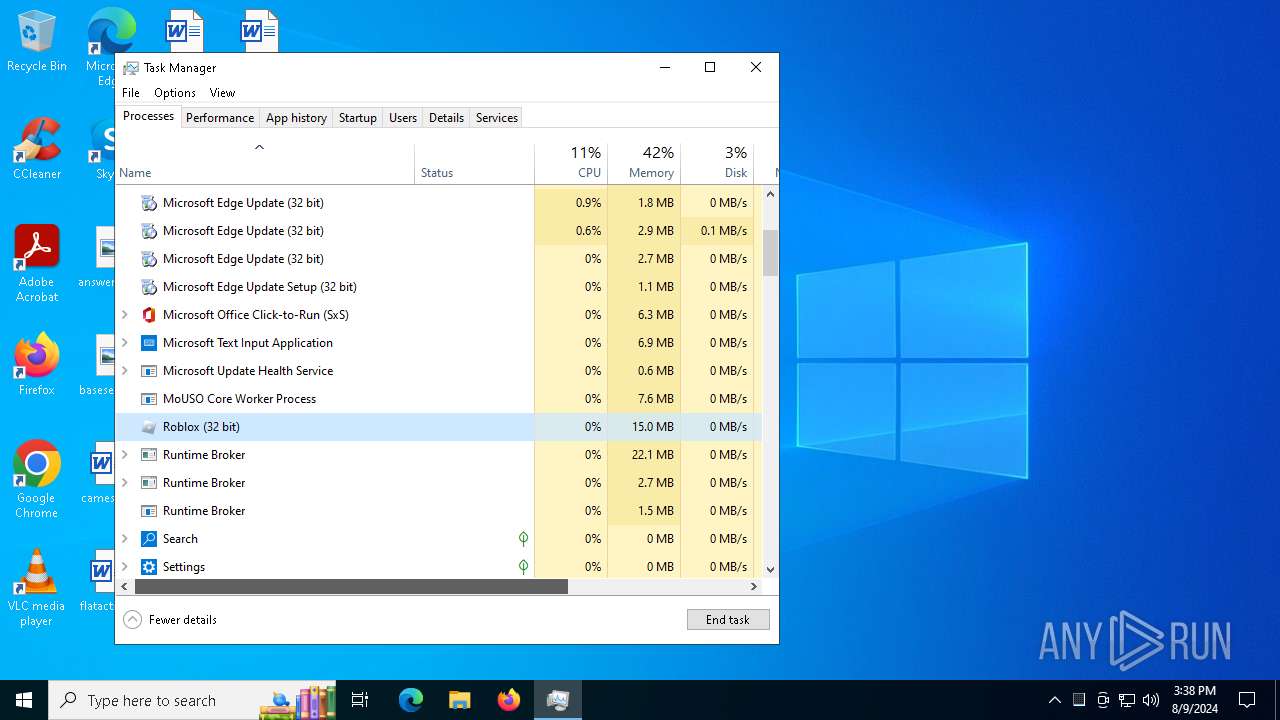
Task: Open the network icon in system tray
Action: click(x=1127, y=700)
